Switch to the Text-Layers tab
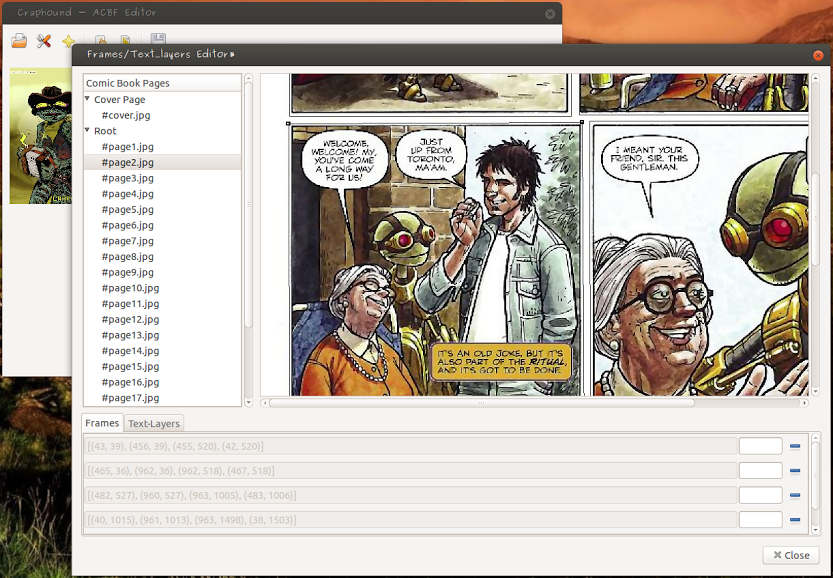This screenshot has width=833, height=578. click(x=154, y=423)
